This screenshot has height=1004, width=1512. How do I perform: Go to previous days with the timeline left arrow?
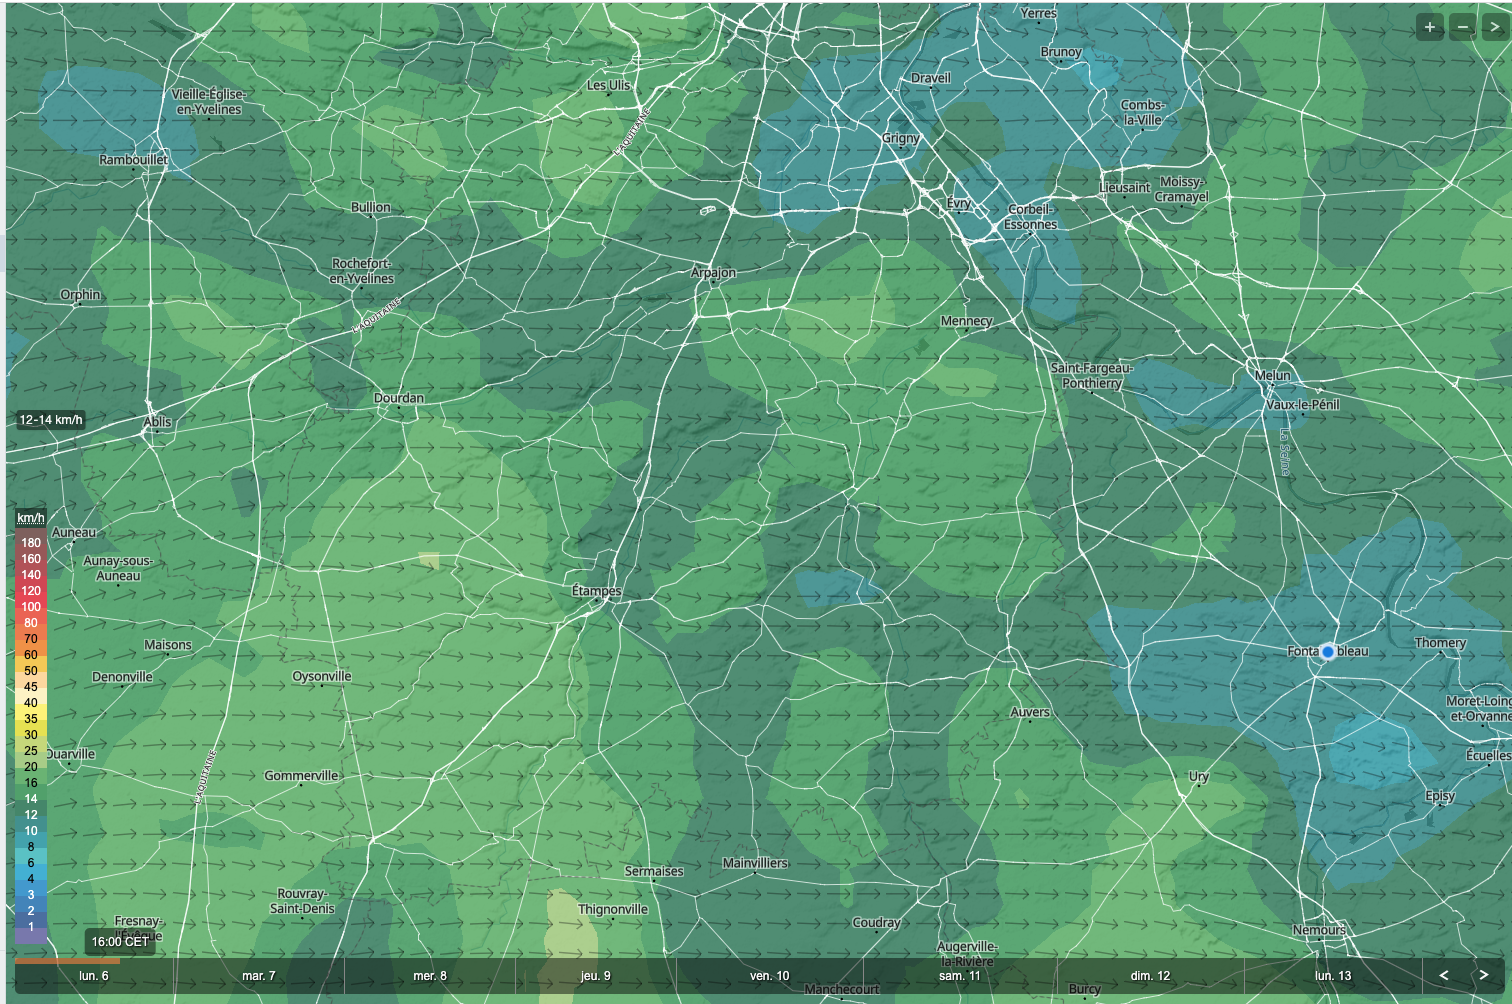point(1443,975)
